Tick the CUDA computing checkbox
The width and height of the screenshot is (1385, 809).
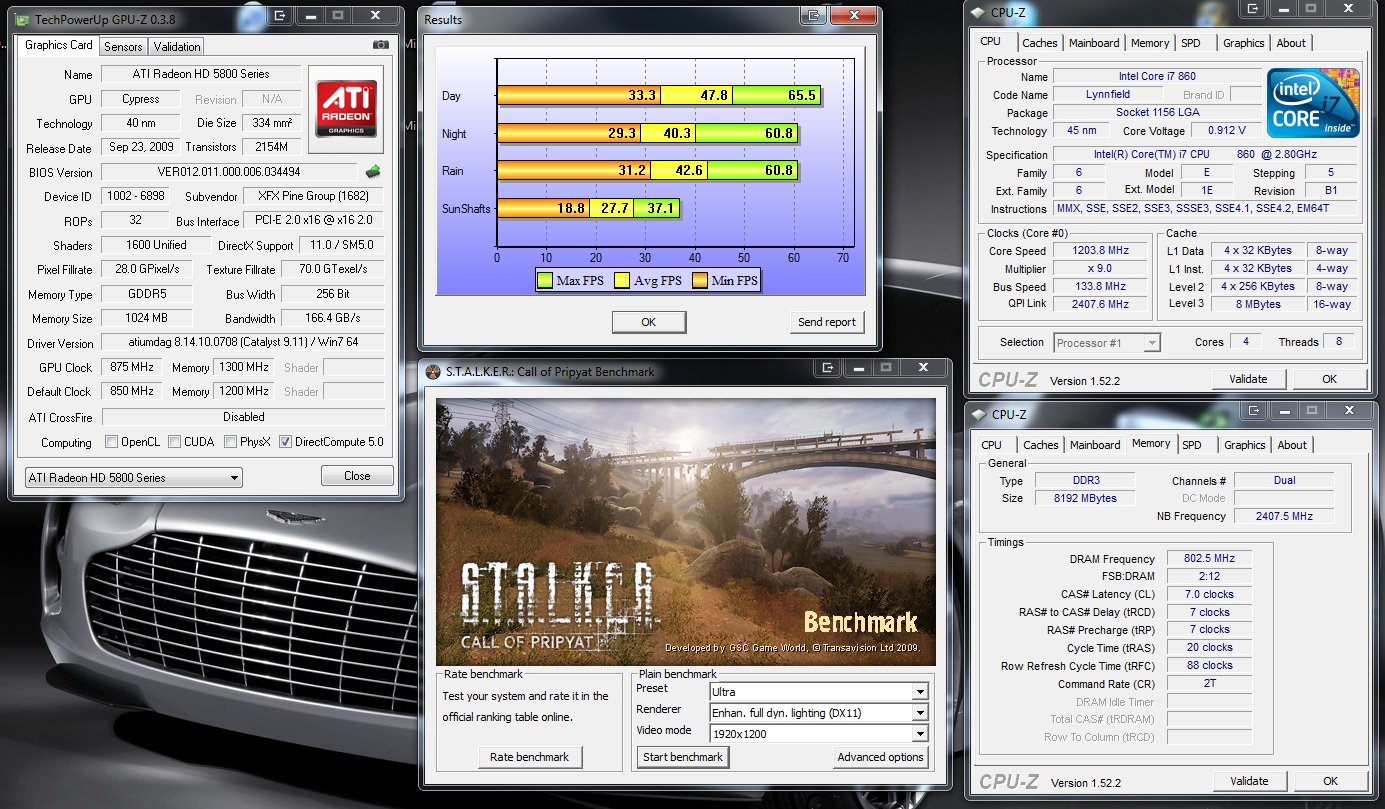(x=175, y=442)
